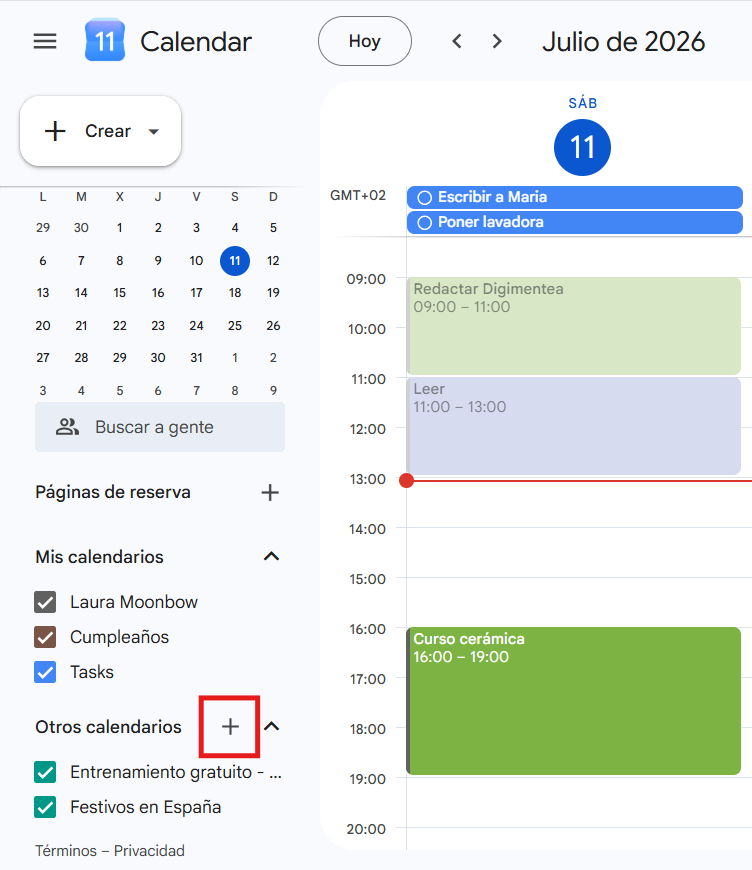
Task: Click the Calendar logo icon
Action: point(105,40)
